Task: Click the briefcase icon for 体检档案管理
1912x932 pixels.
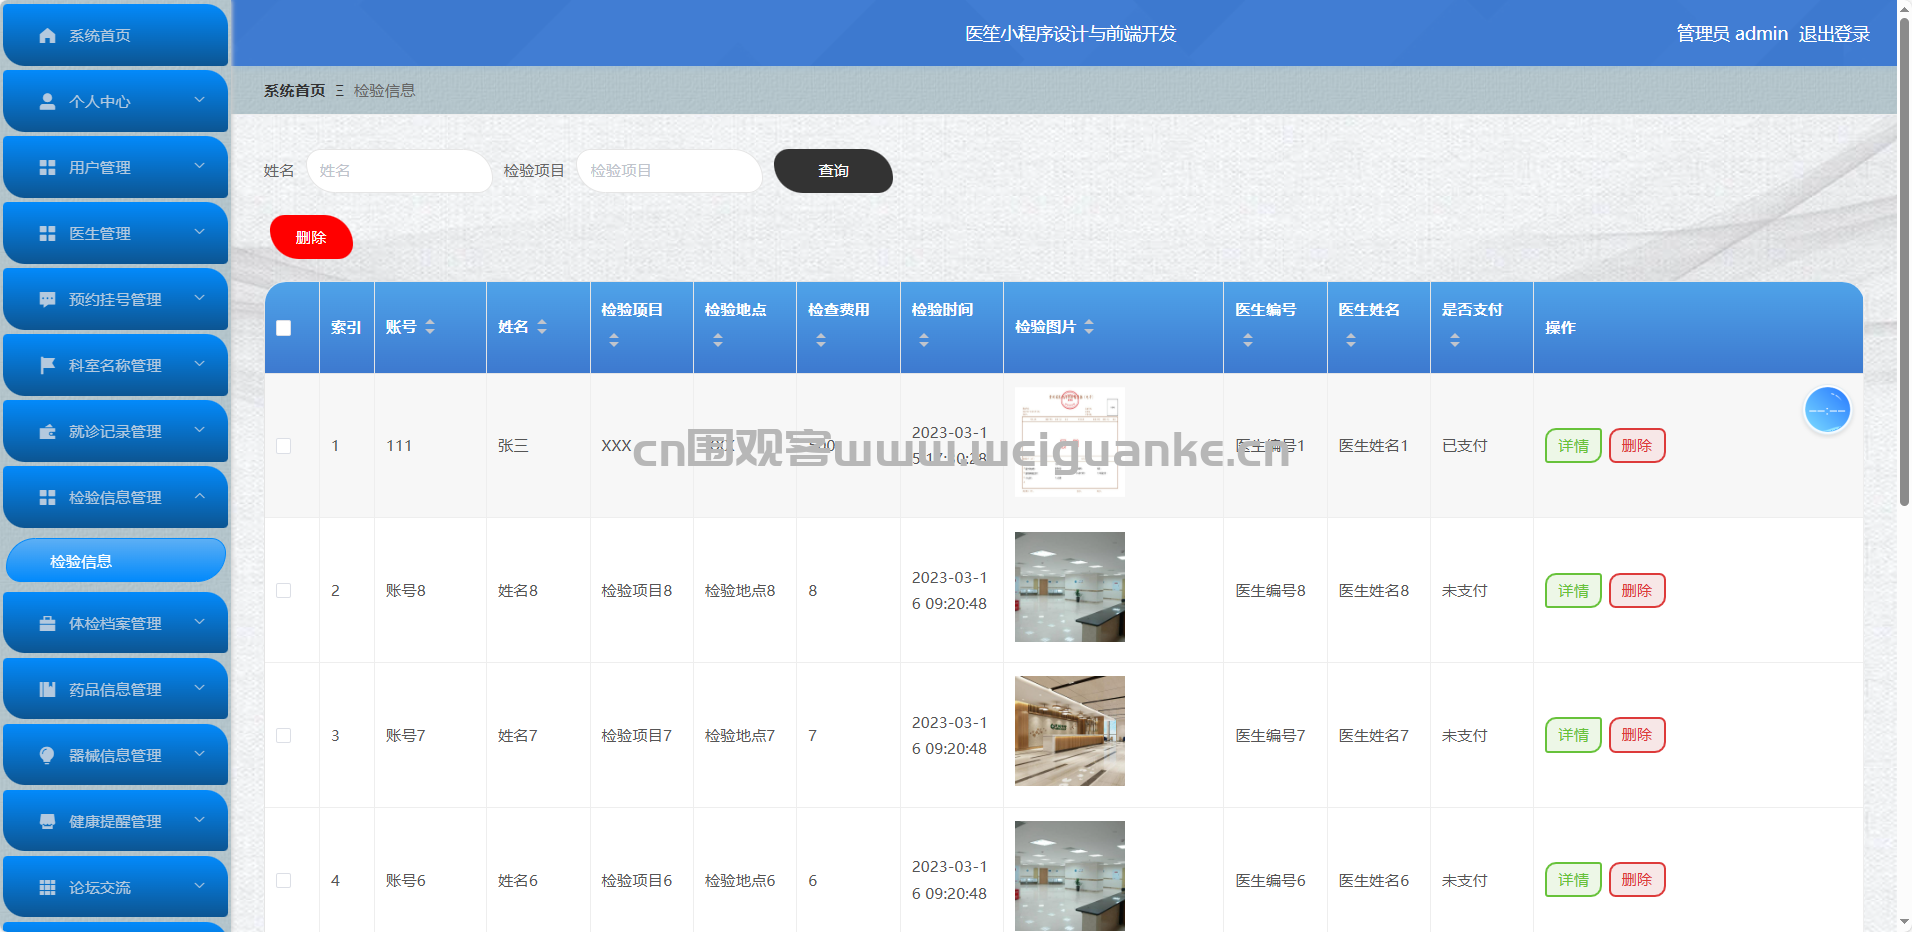Action: (47, 624)
